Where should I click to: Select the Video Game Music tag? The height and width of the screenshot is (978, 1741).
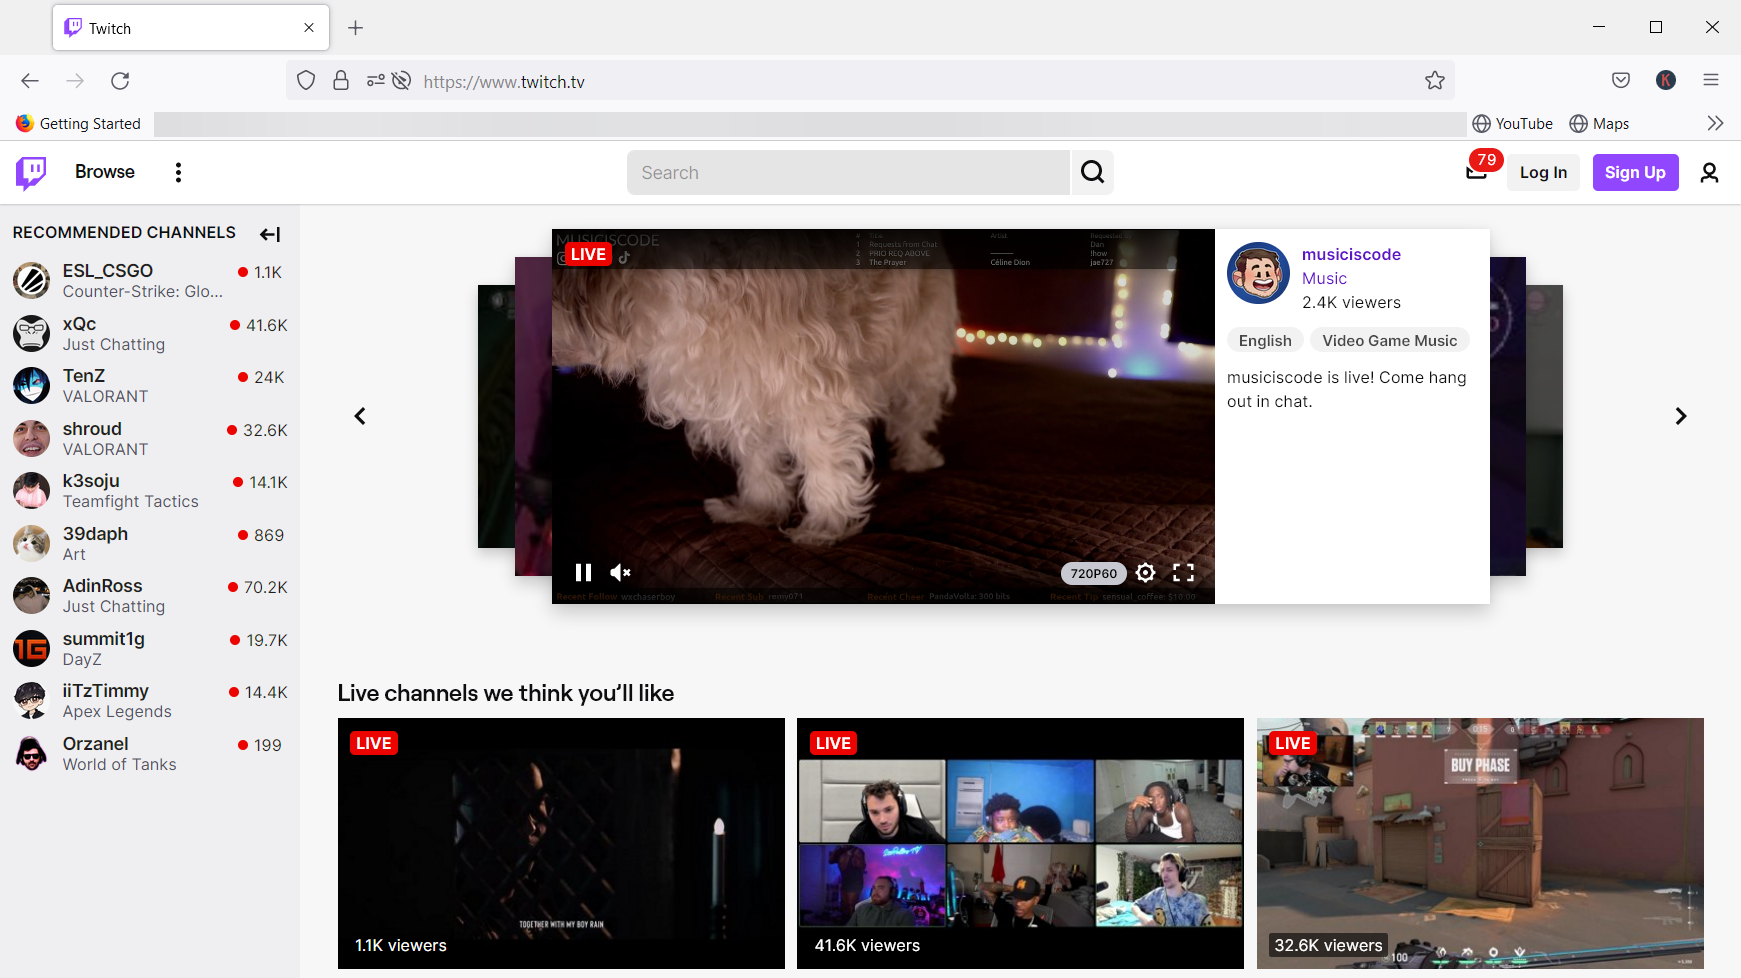point(1389,341)
